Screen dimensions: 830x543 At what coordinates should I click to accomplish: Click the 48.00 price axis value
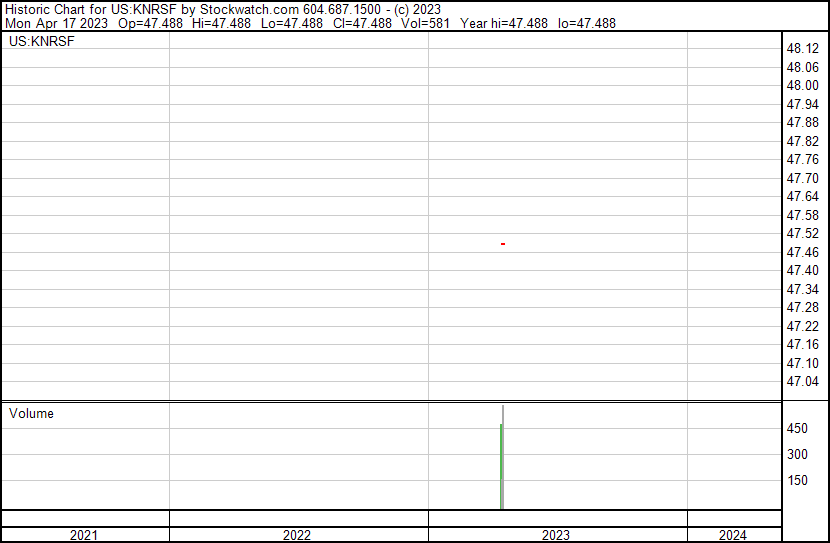[802, 85]
